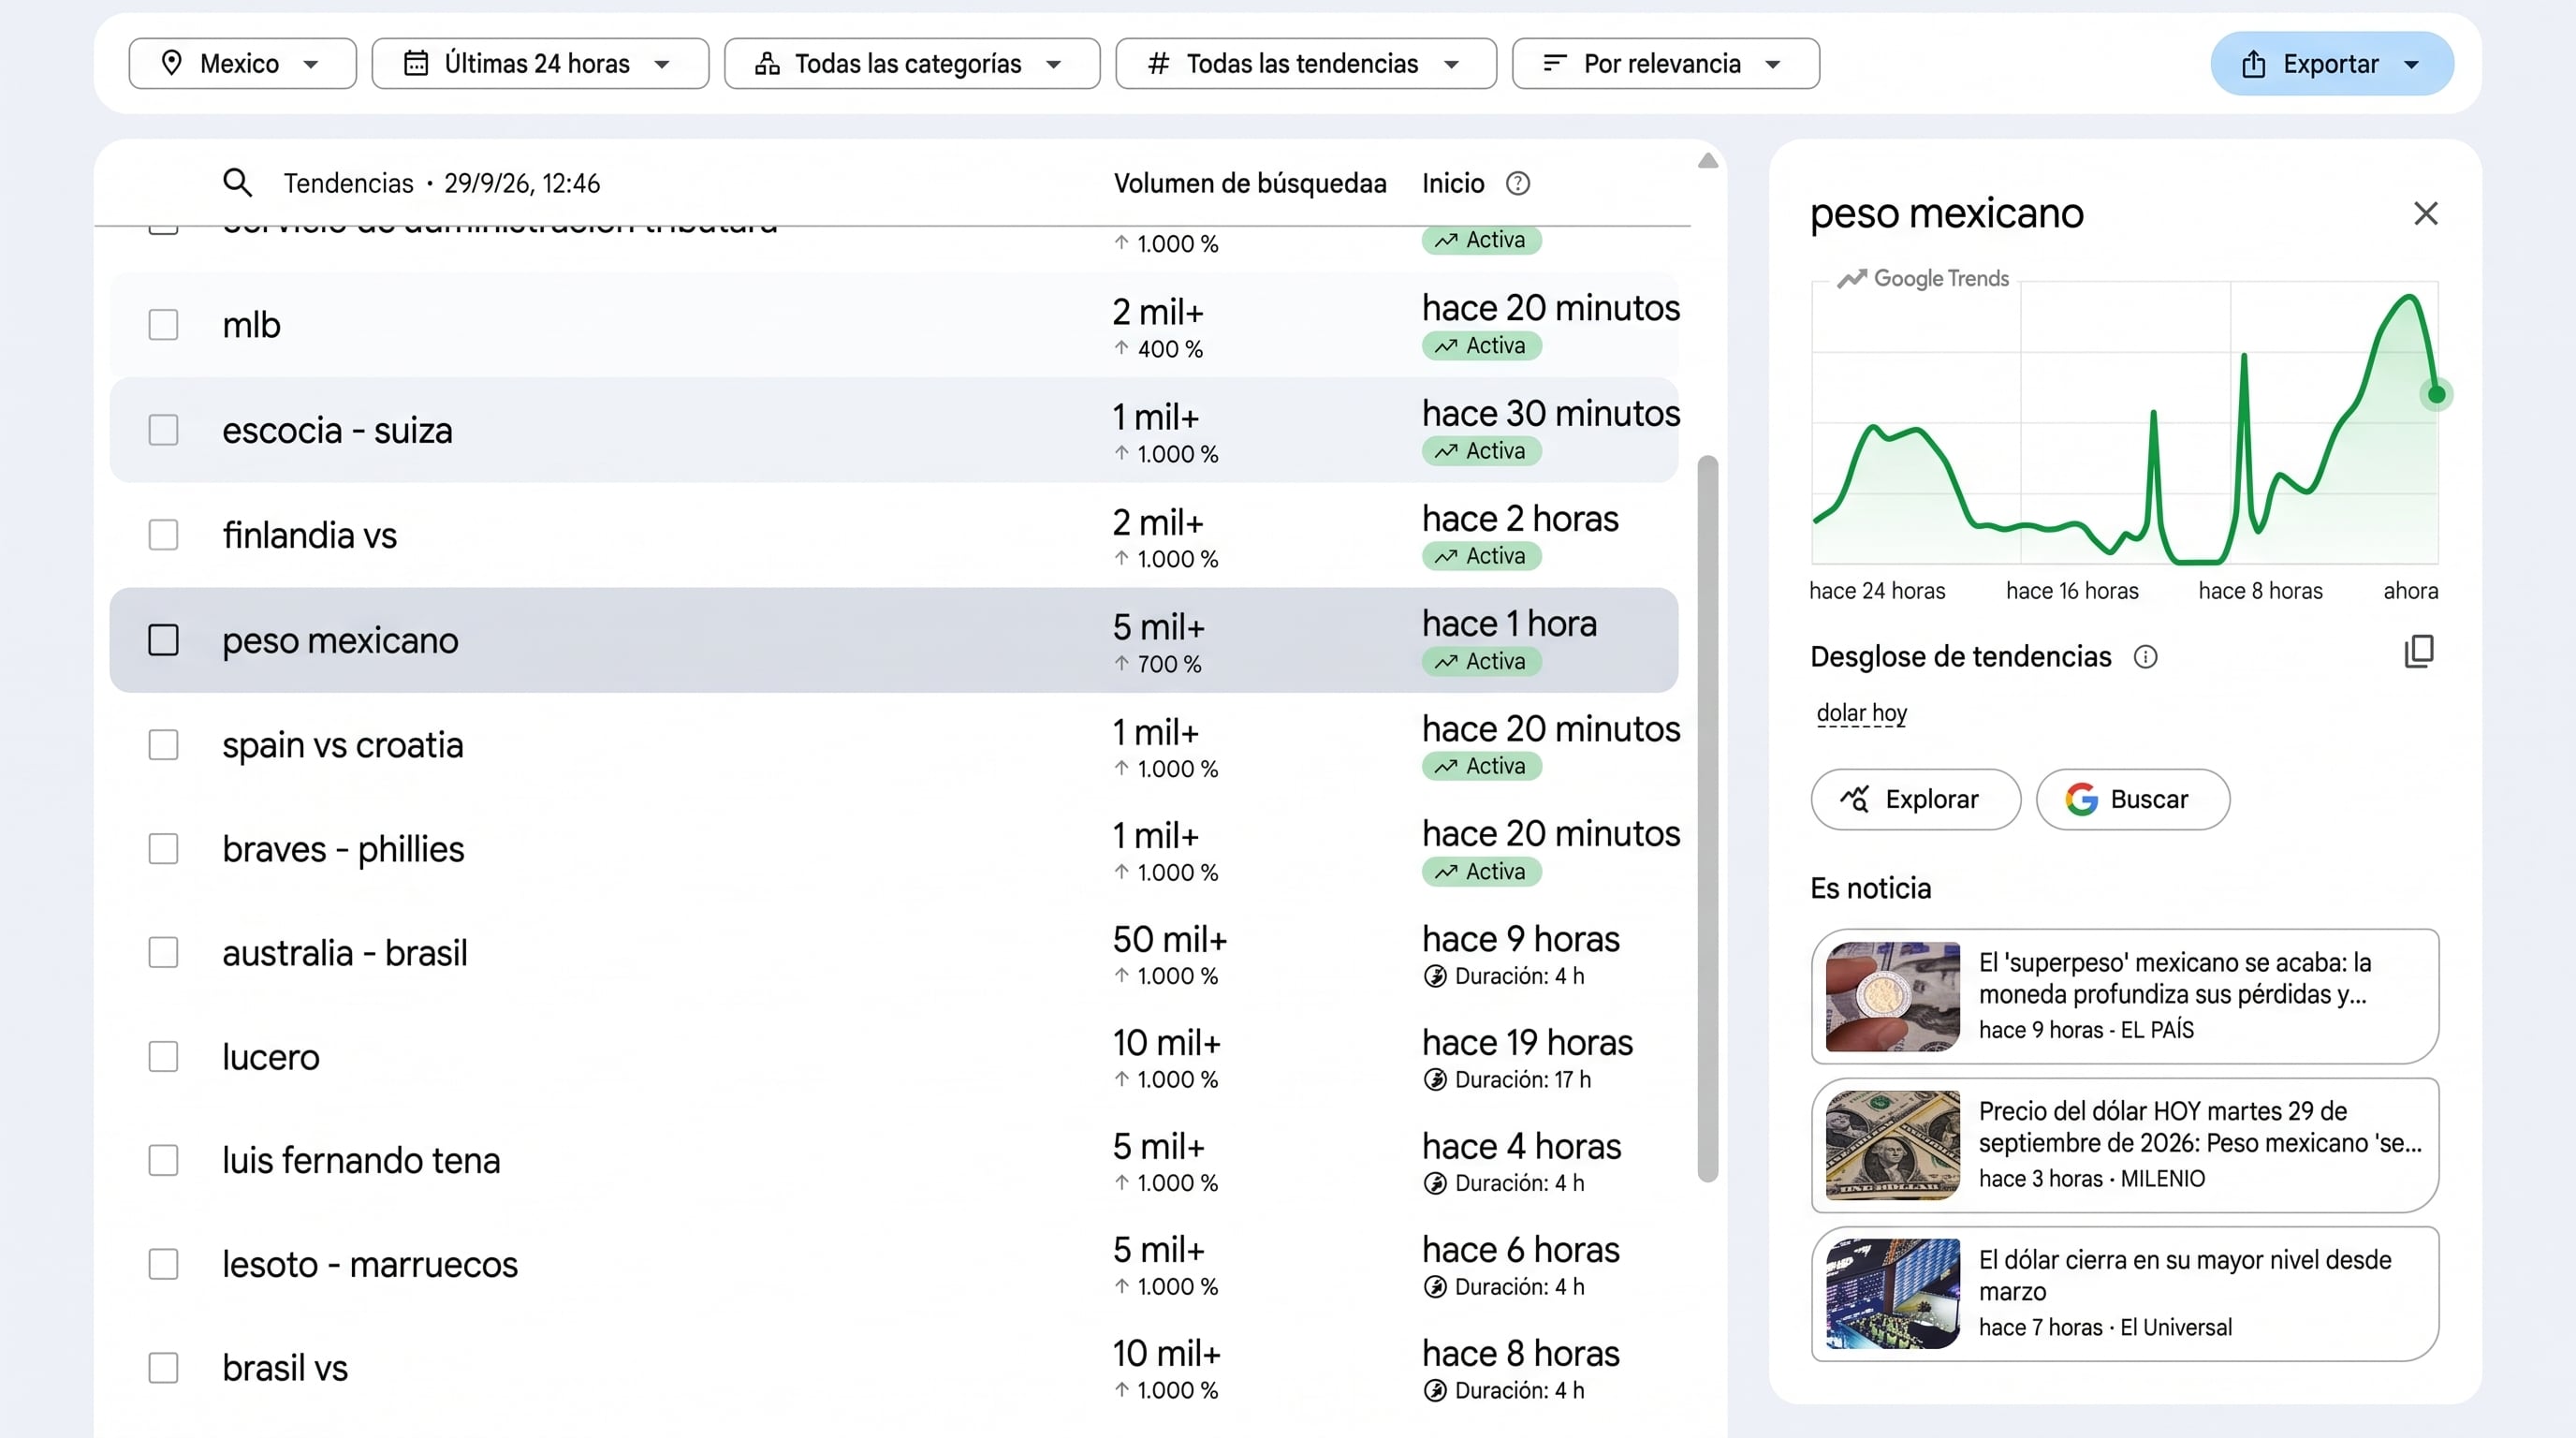Click the Activa trend badge in the mlb row
The image size is (2576, 1438).
click(1481, 346)
